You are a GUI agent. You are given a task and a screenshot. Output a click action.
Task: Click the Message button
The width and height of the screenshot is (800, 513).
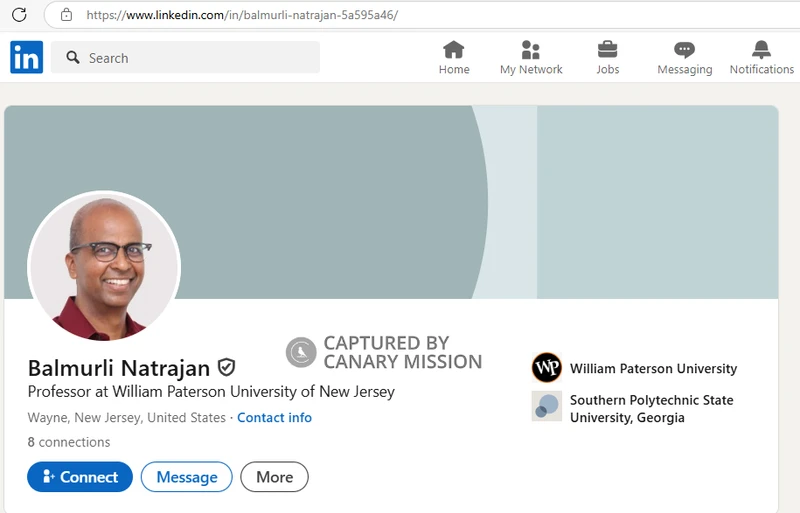[187, 477]
